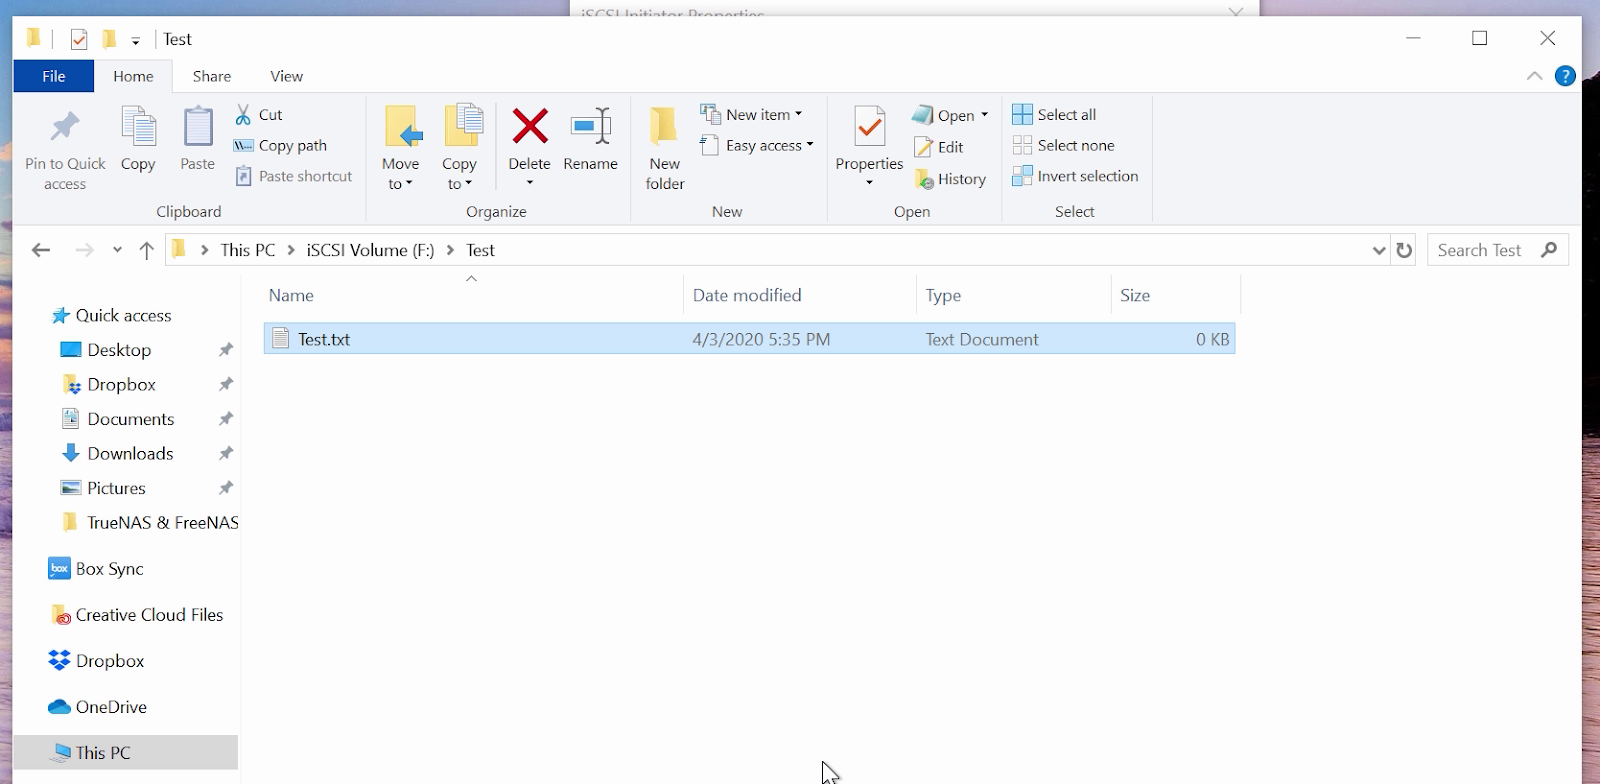1600x784 pixels.
Task: Open the New item dropdown
Action: 752,115
